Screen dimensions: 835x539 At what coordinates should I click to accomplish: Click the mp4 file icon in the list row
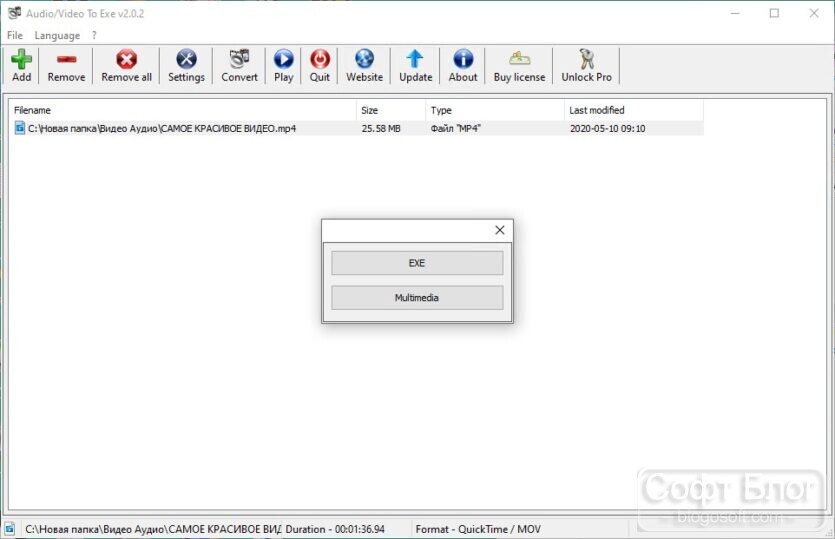coord(20,128)
